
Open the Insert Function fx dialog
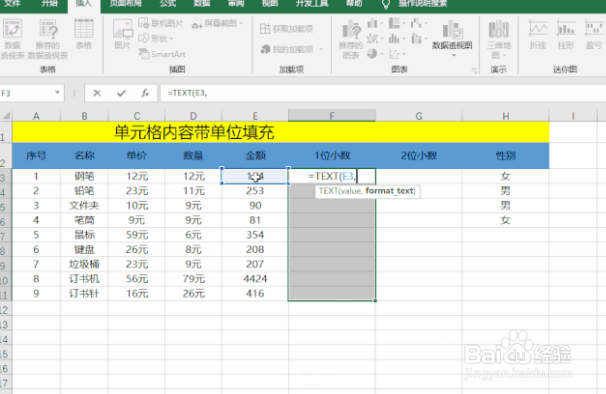point(145,93)
